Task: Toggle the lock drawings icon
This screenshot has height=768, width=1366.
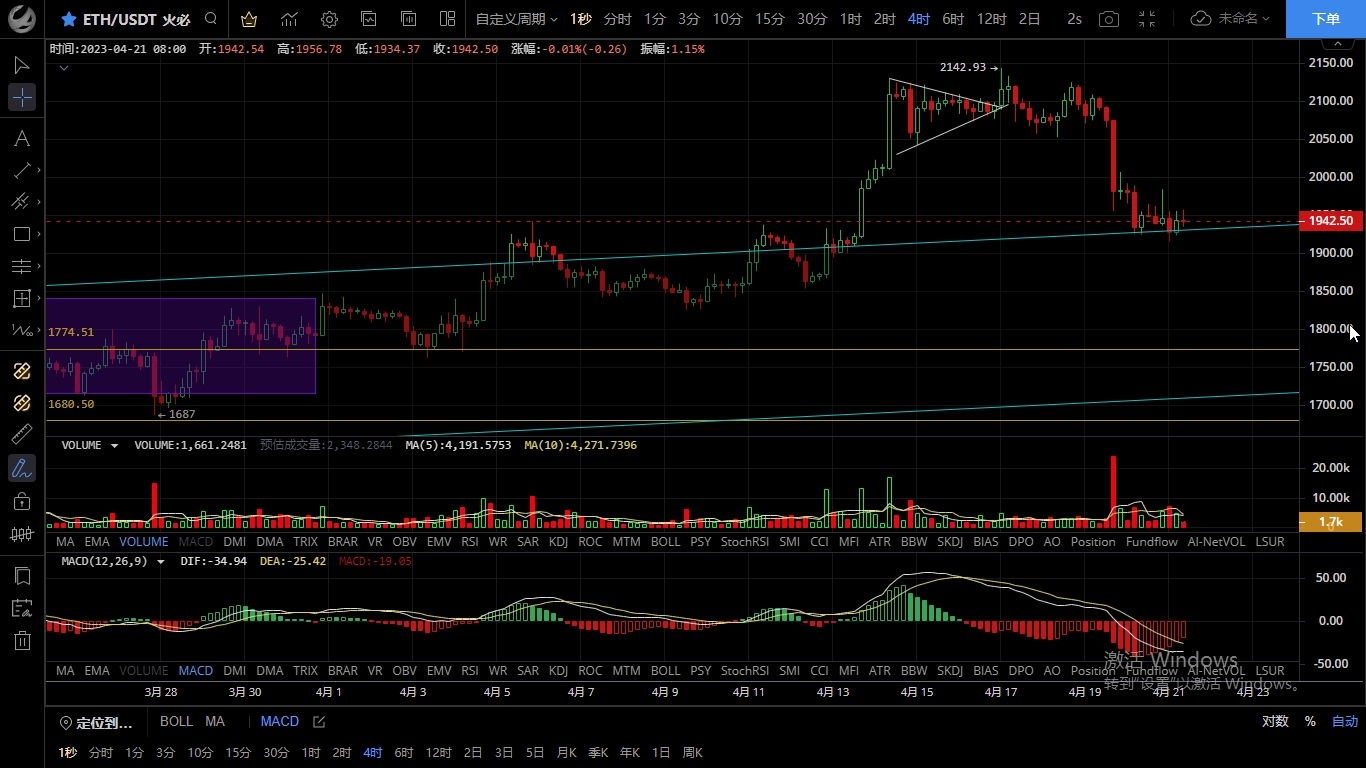Action: point(21,501)
